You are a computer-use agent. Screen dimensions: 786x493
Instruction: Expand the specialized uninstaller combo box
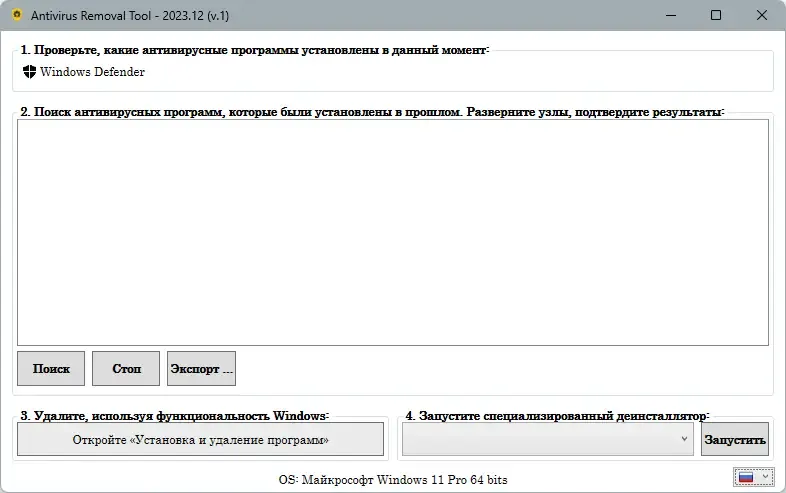pos(547,439)
